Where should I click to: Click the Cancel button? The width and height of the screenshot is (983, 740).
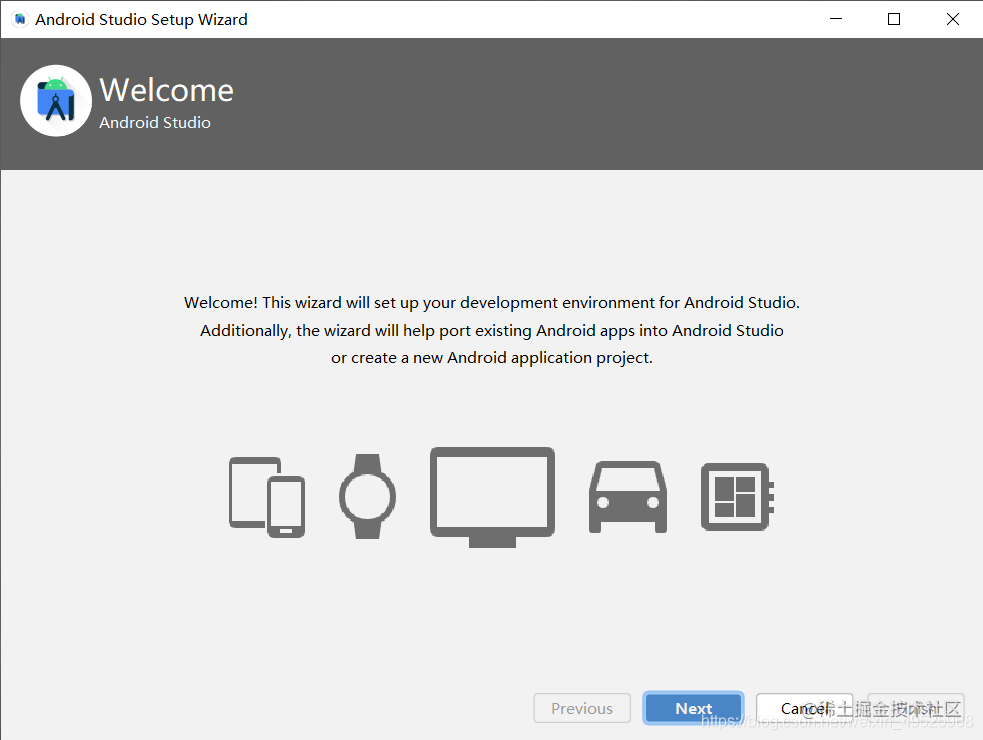[x=805, y=708]
